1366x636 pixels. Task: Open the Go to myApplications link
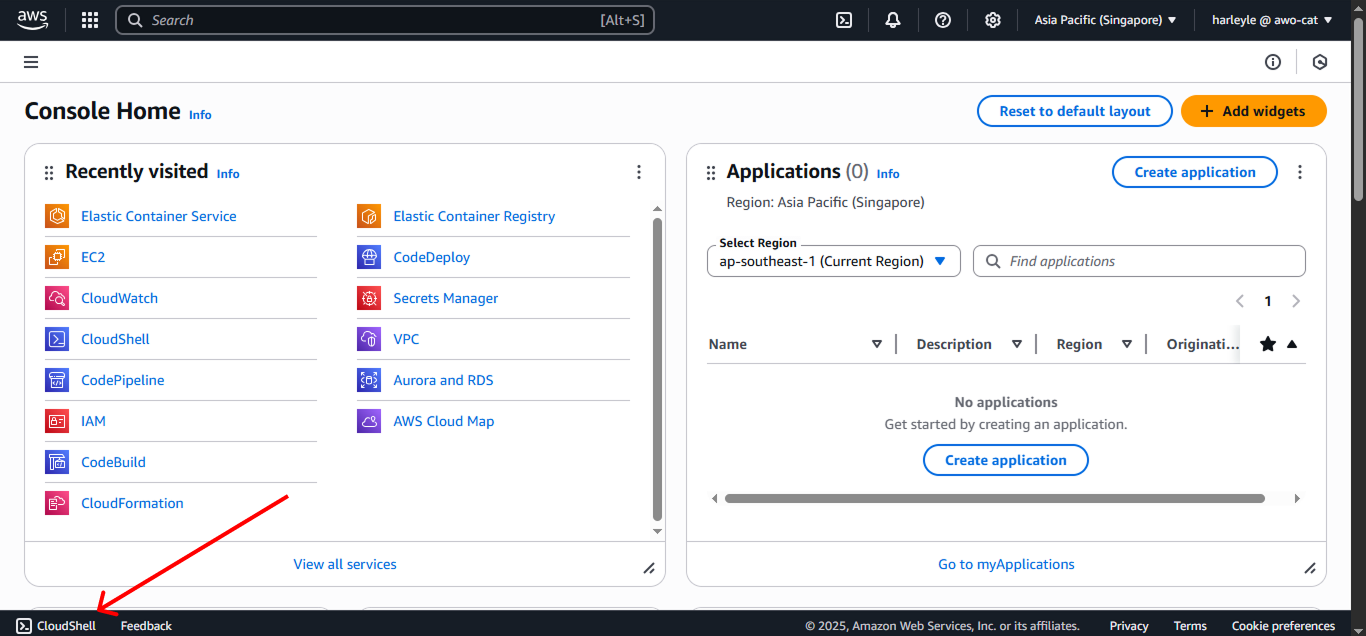tap(1006, 564)
